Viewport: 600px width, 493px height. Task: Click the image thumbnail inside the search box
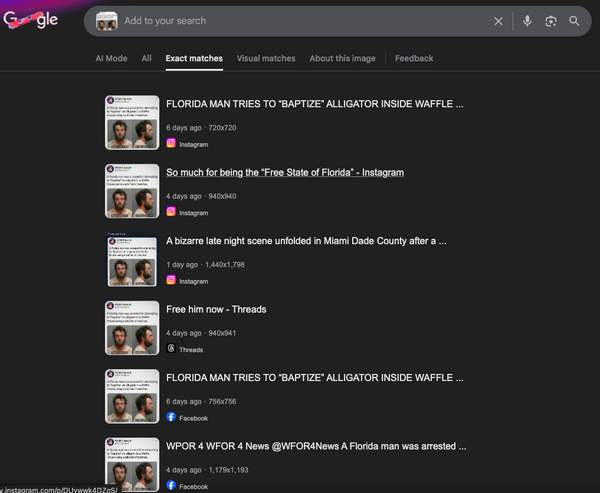tap(106, 21)
